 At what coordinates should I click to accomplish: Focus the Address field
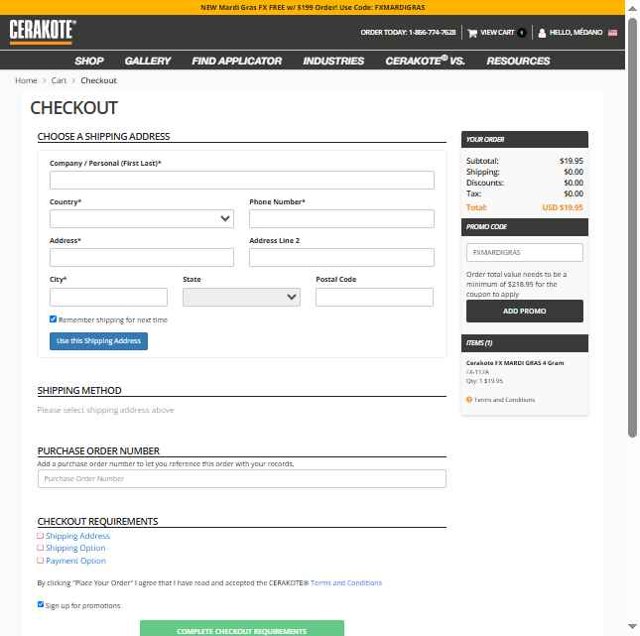tap(142, 258)
